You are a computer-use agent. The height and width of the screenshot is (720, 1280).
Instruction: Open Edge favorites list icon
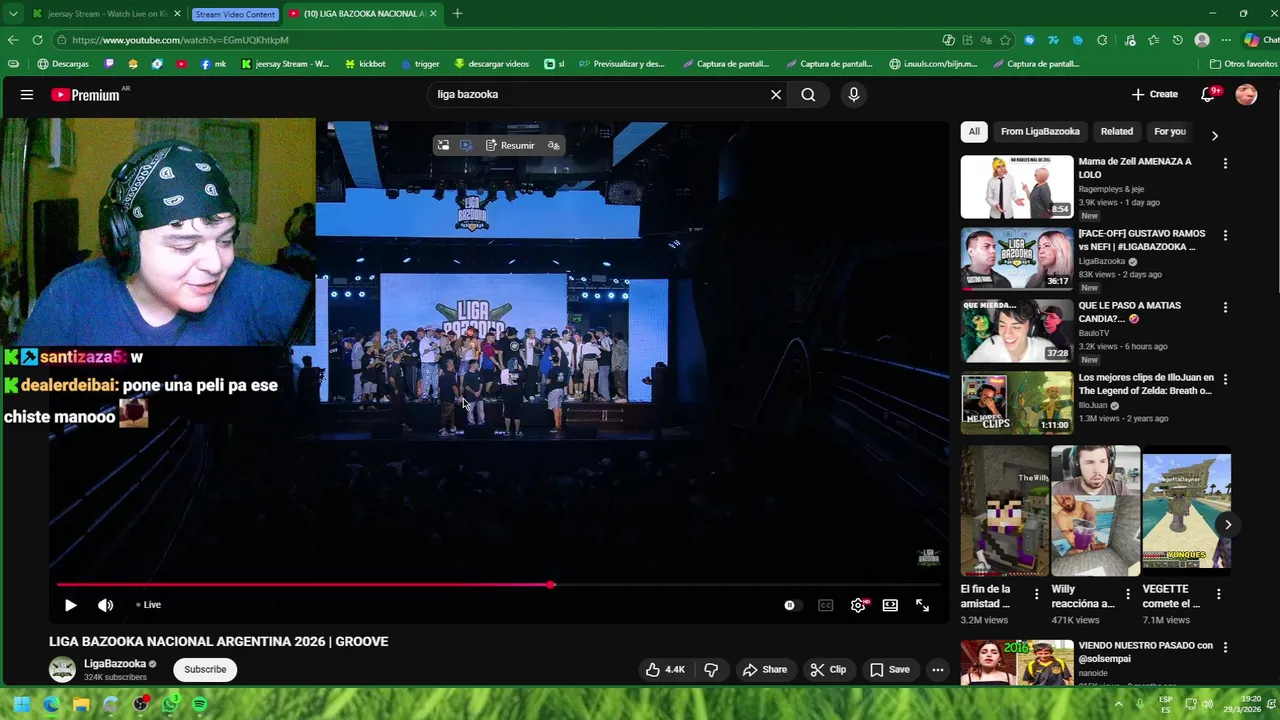pos(1153,40)
